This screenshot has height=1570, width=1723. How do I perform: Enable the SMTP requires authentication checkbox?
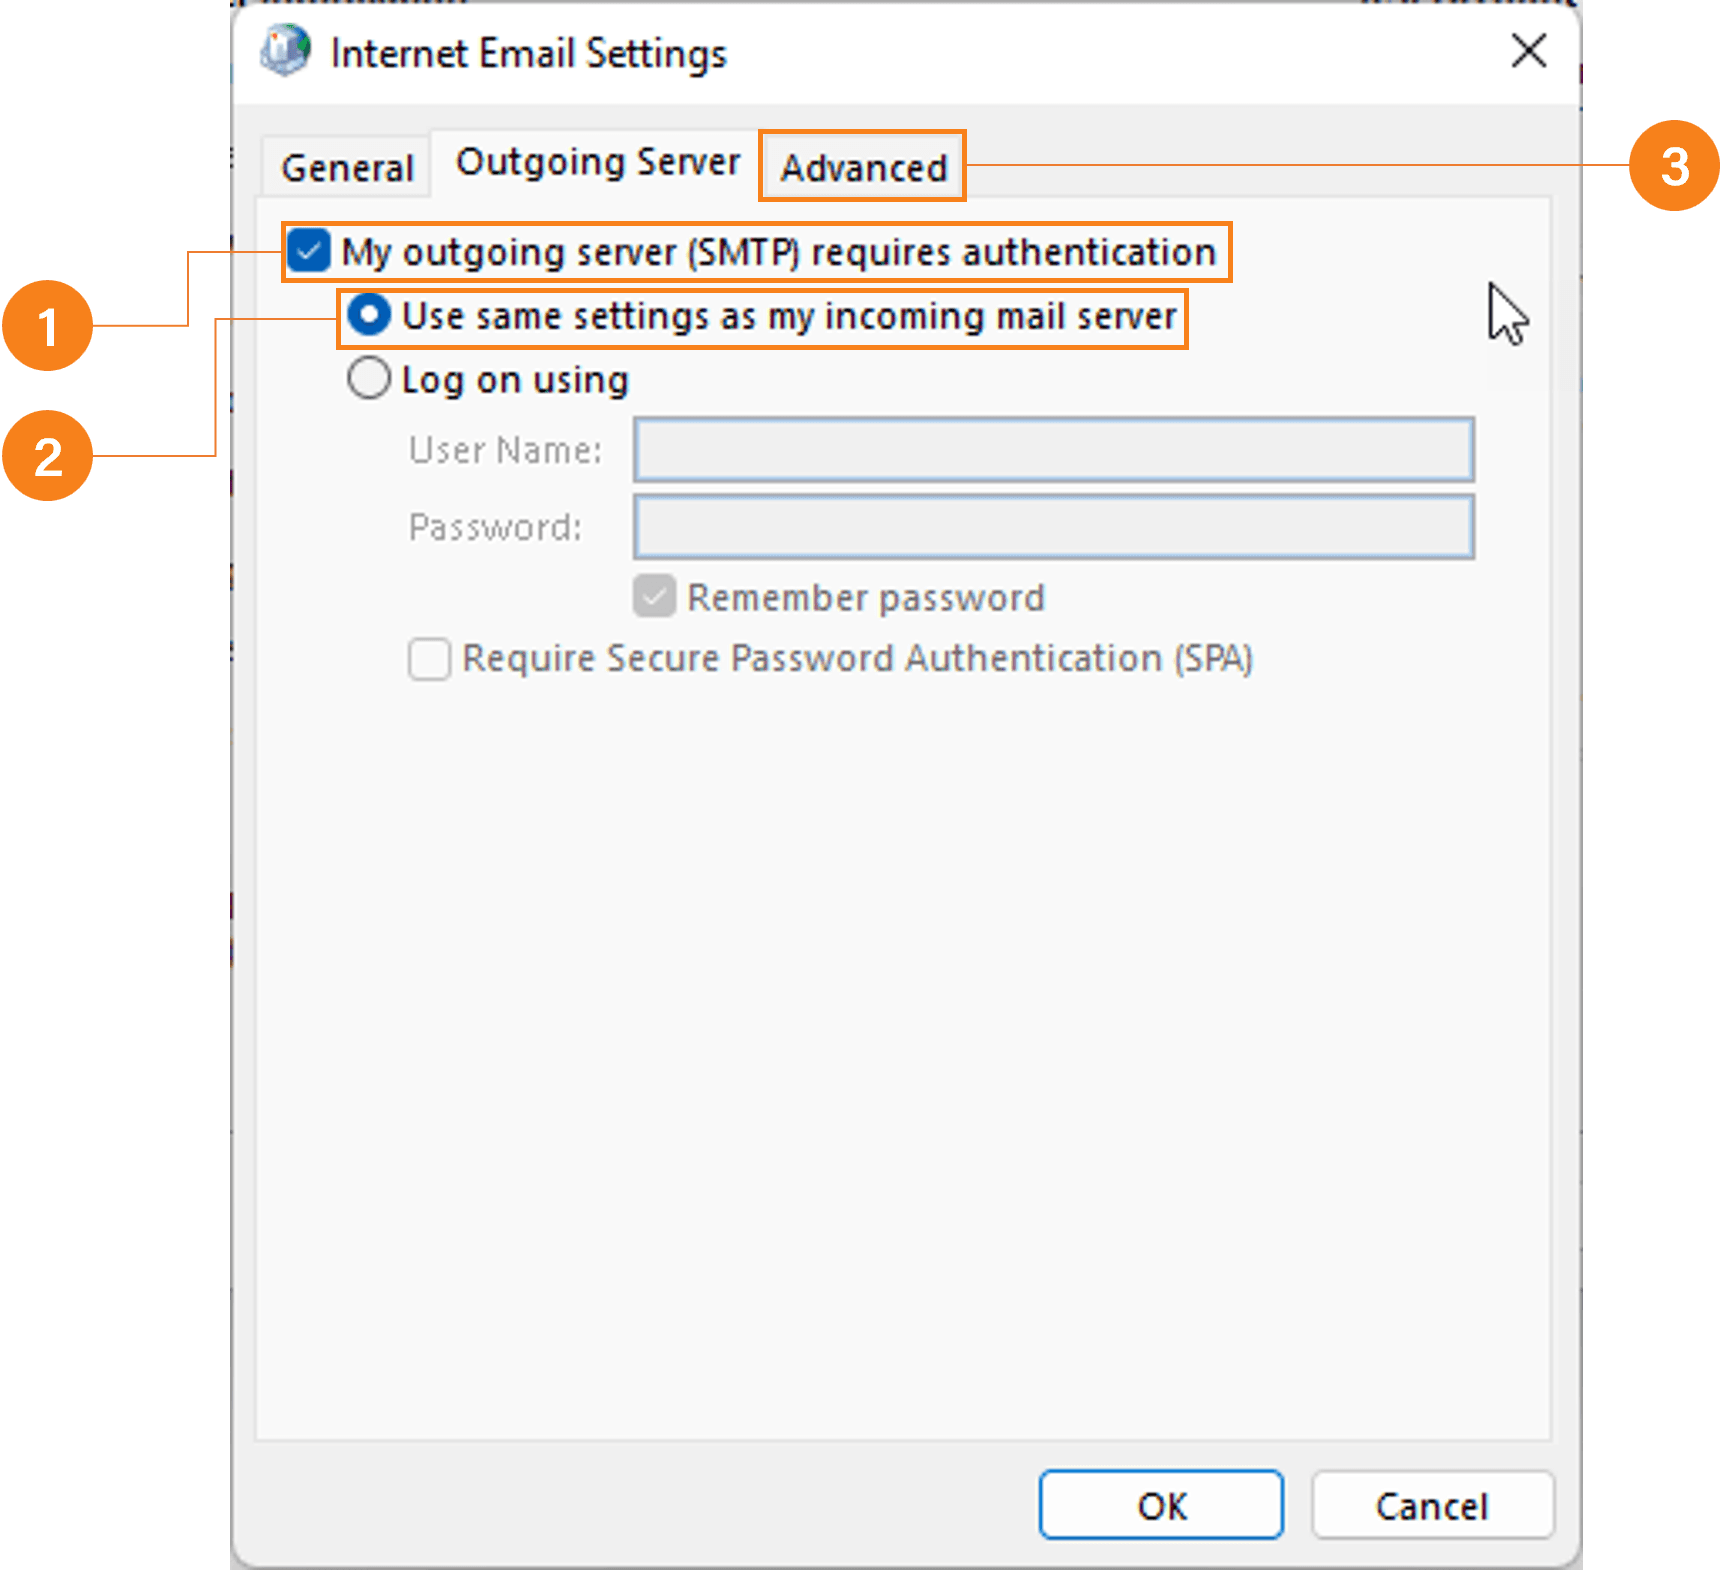click(x=308, y=252)
